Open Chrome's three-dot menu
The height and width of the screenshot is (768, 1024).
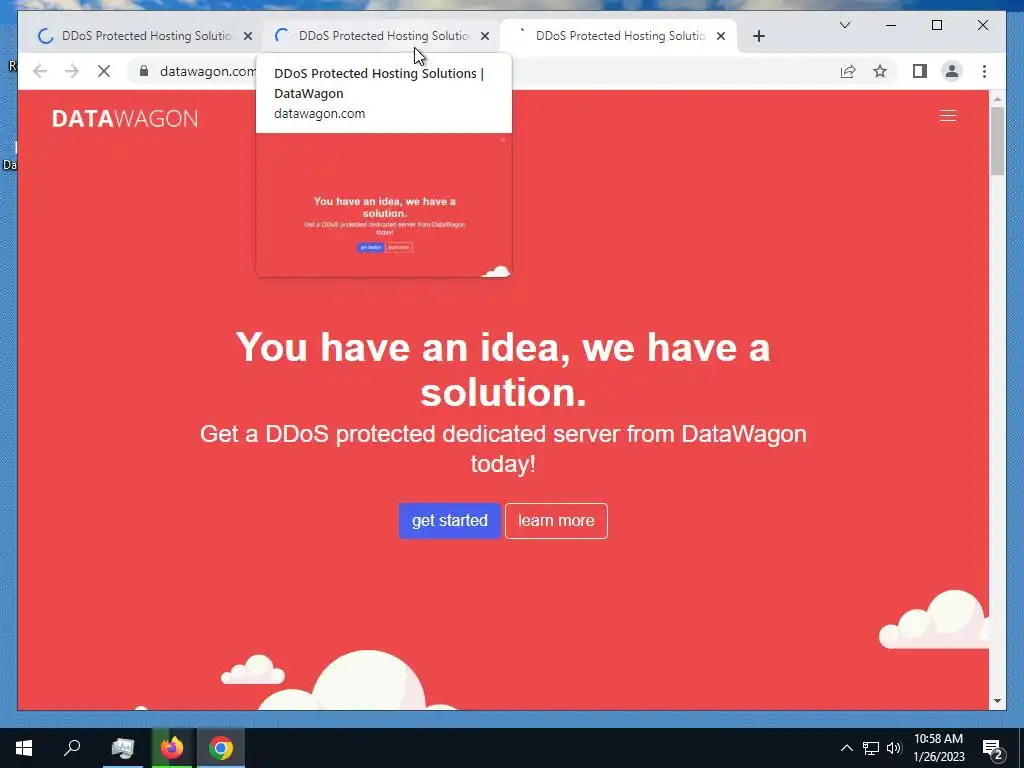coord(984,71)
